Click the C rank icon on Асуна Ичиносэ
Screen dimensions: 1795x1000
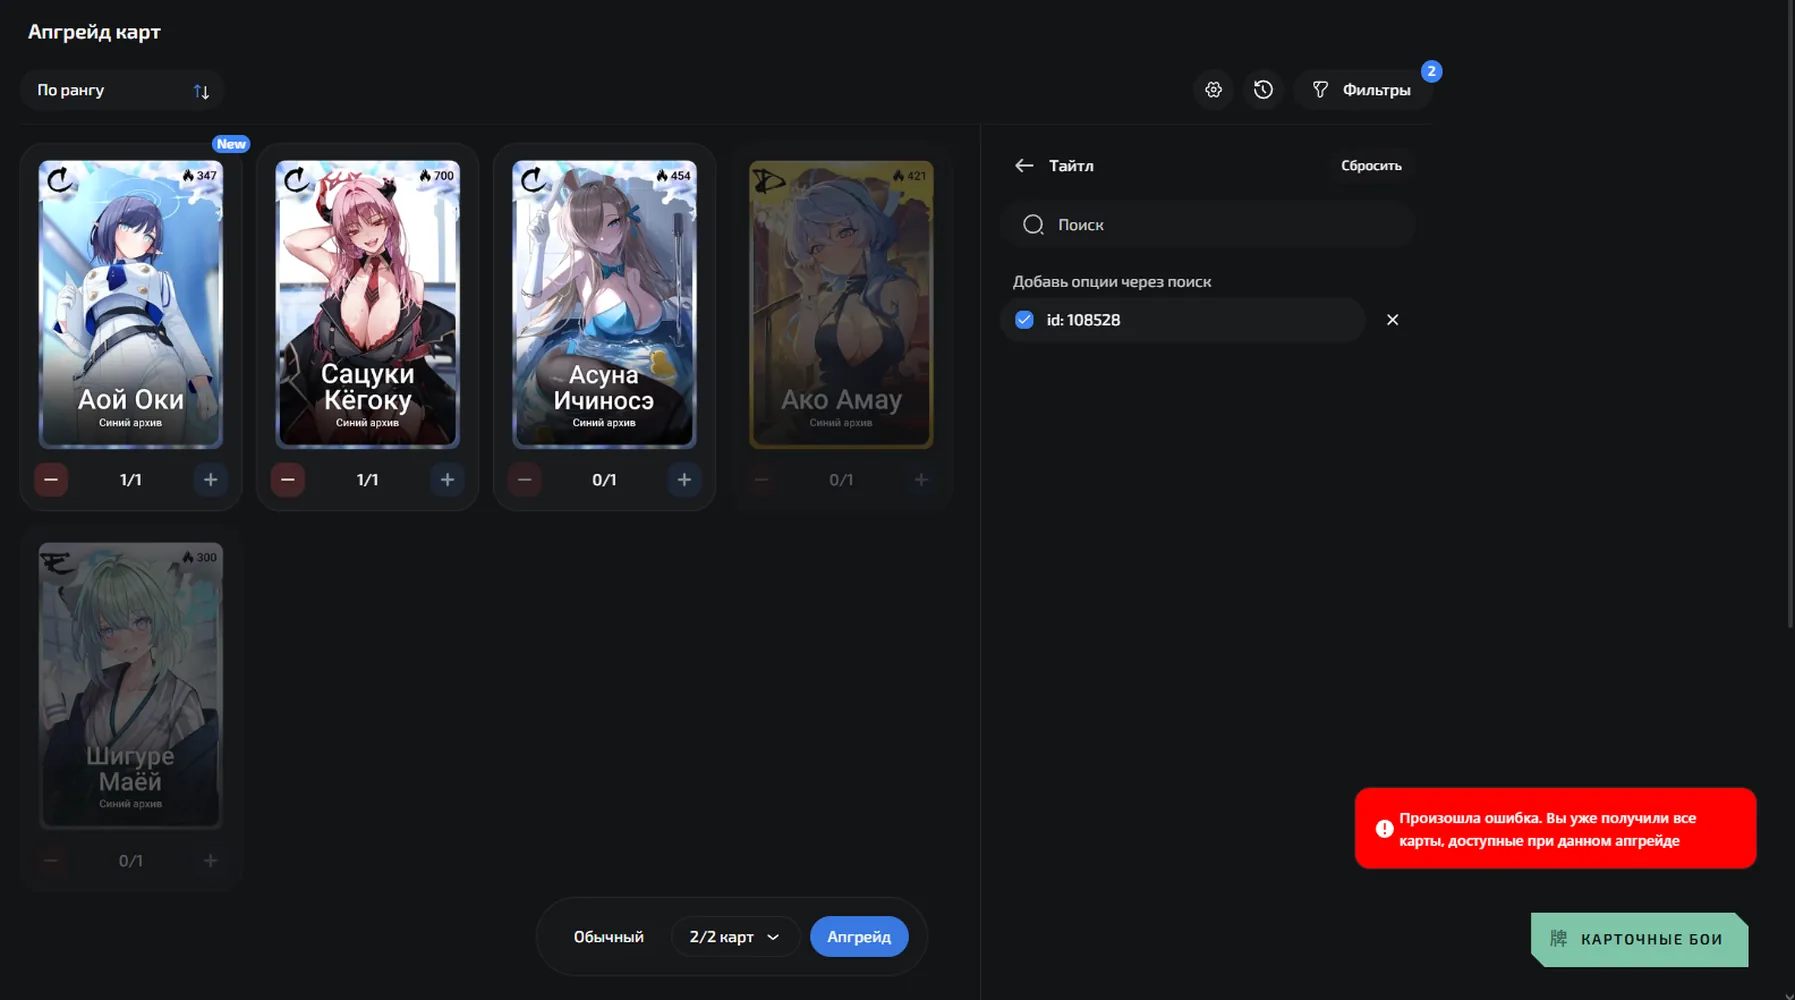pyautogui.click(x=534, y=180)
